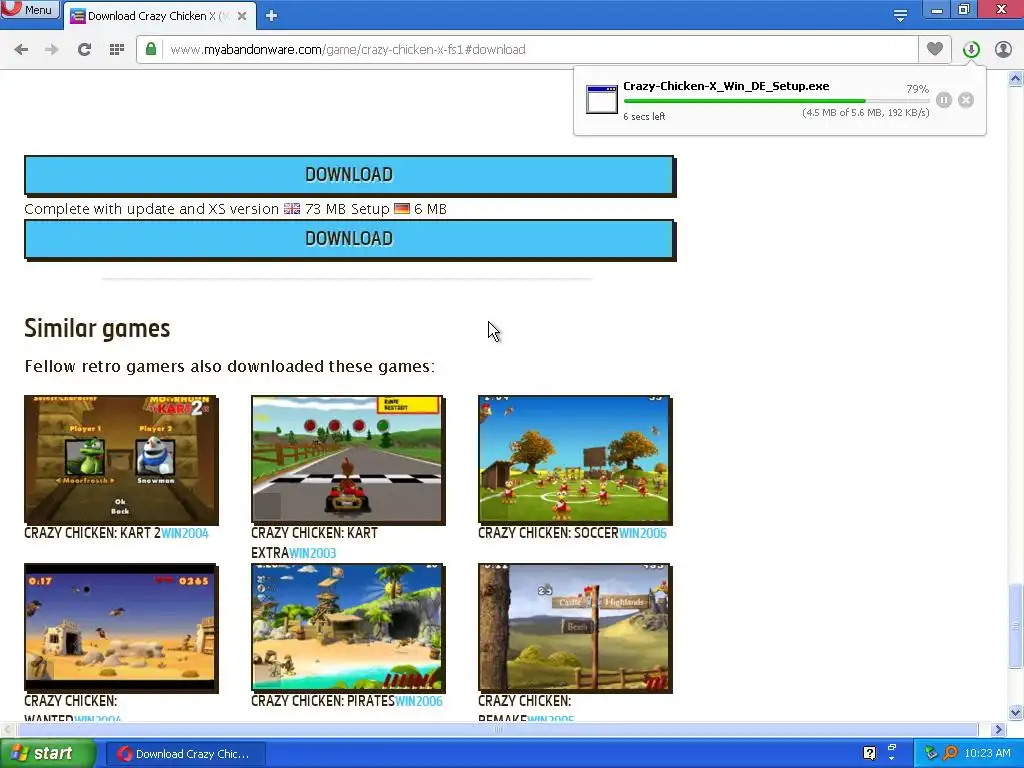Click the right arrow of horizontal scrollbar
The image size is (1024, 768).
pyautogui.click(x=998, y=729)
